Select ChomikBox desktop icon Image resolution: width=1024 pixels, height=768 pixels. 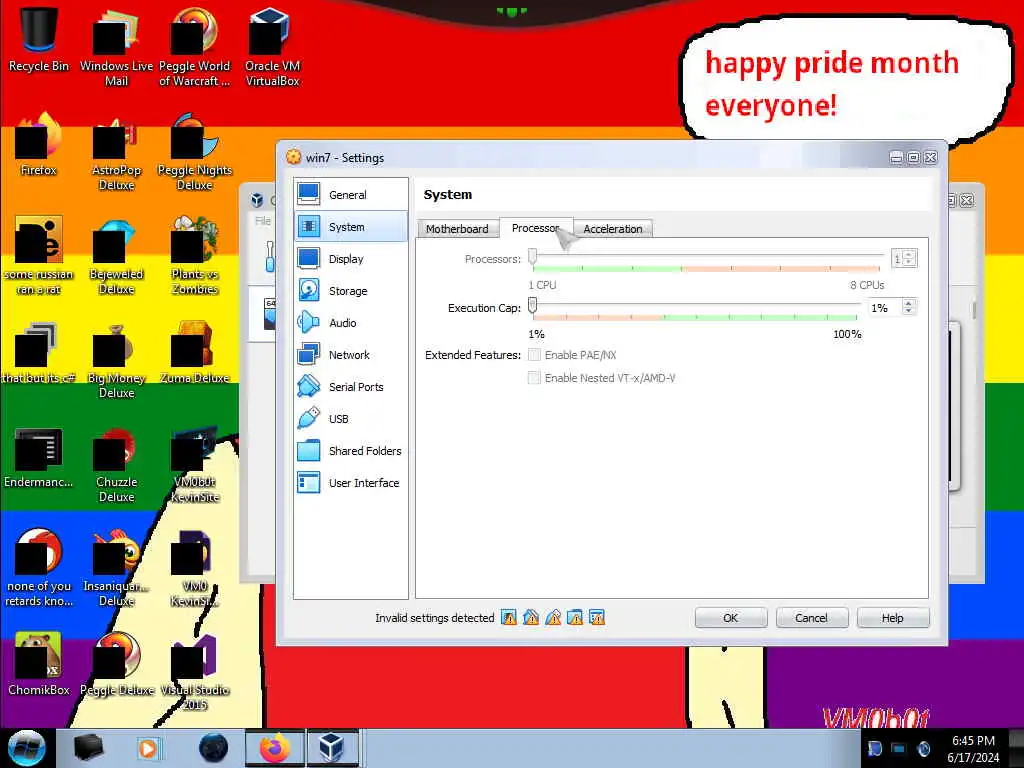click(x=39, y=665)
